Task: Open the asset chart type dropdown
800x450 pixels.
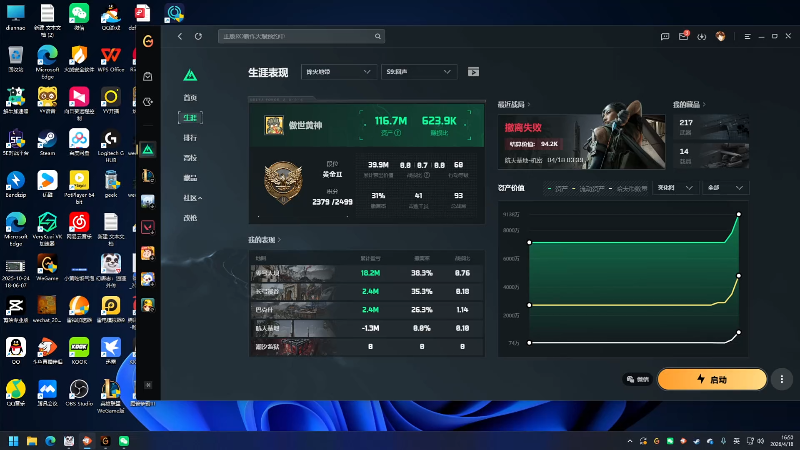Action: [x=675, y=188]
